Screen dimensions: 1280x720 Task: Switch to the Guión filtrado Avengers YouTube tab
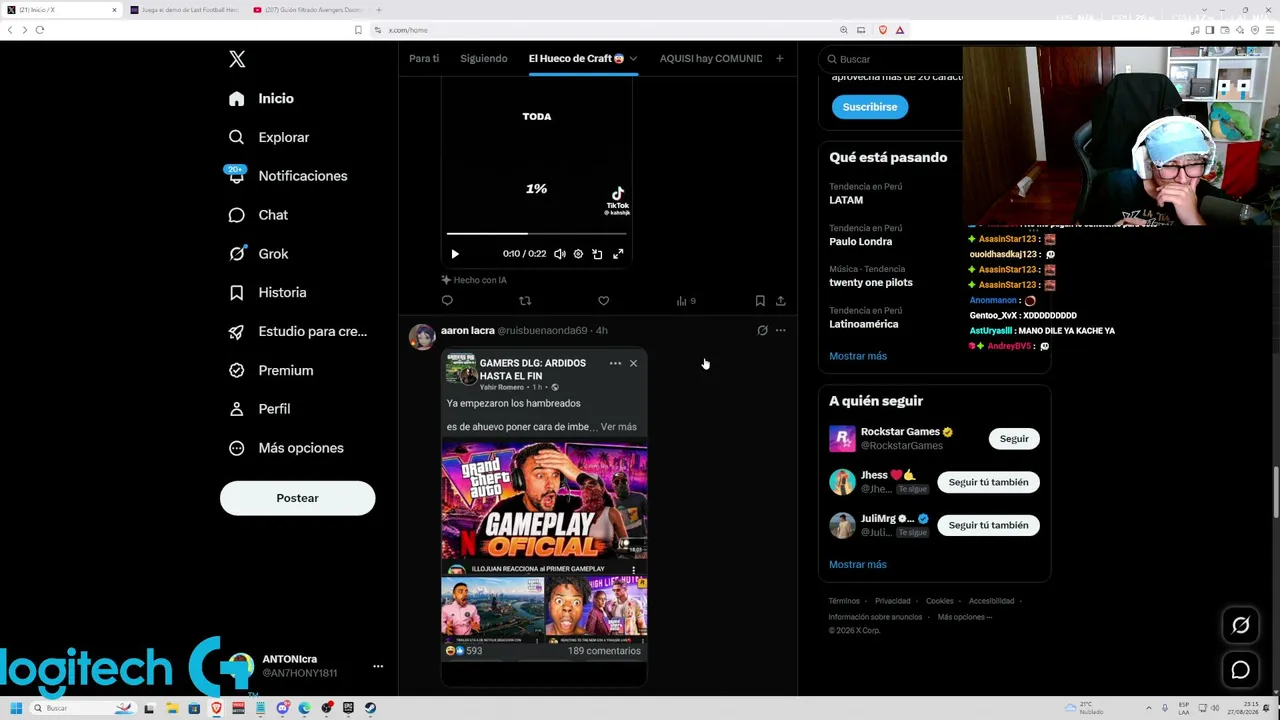coord(308,10)
